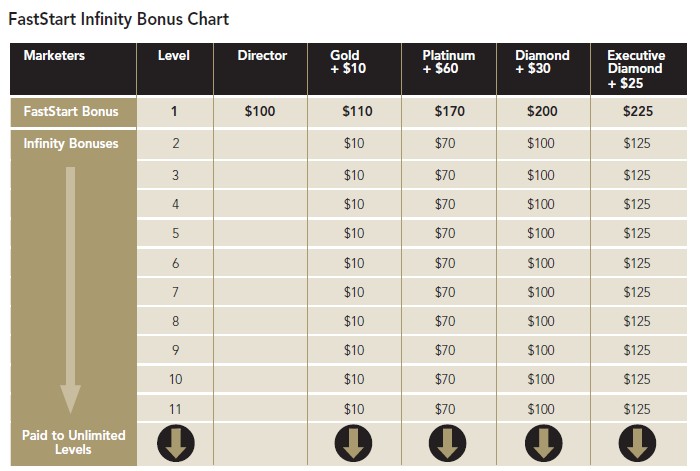Click level 11 number in Level column
Image resolution: width=700 pixels, height=471 pixels.
[175, 409]
